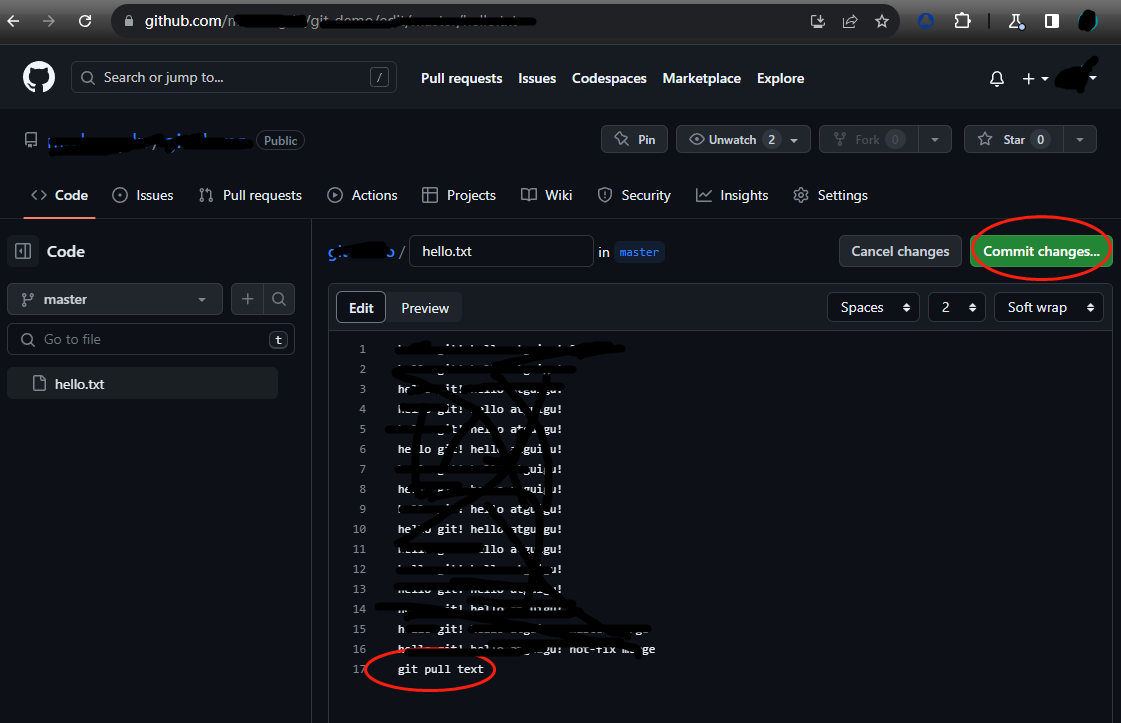
Task: Open the Spaces indent mode dropdown
Action: (x=874, y=307)
